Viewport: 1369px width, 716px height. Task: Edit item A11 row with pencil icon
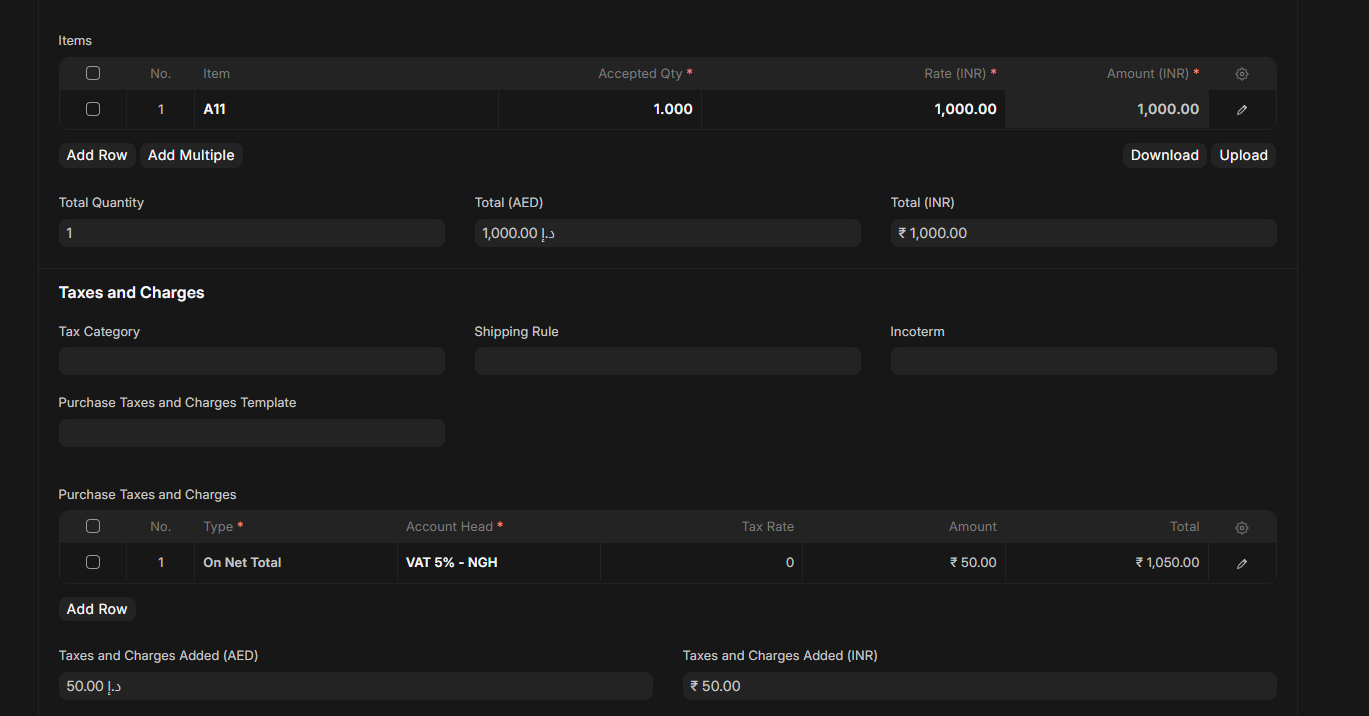(1242, 110)
